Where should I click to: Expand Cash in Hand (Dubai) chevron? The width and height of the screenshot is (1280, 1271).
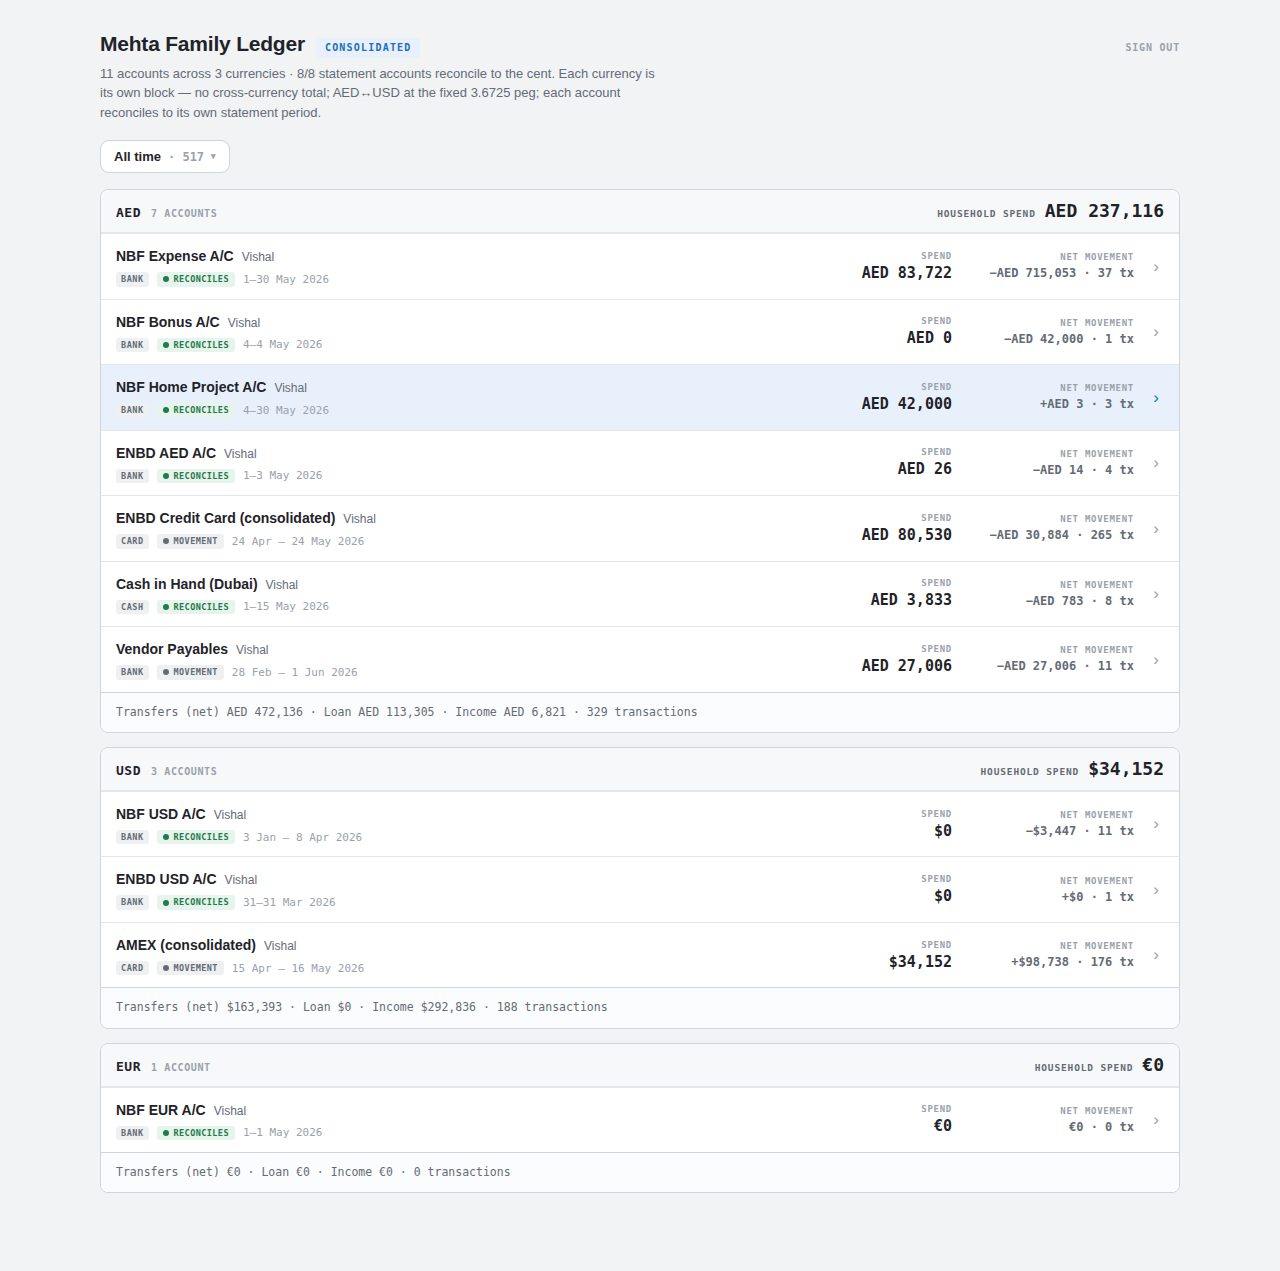(x=1156, y=594)
